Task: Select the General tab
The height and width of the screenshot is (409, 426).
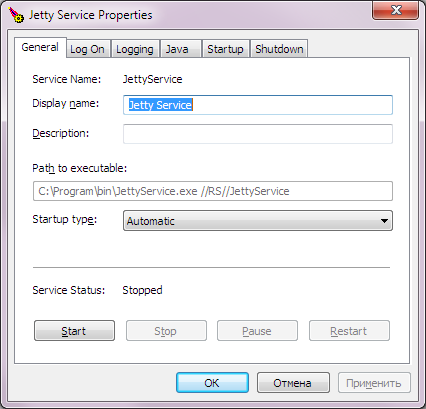Action: [40, 47]
